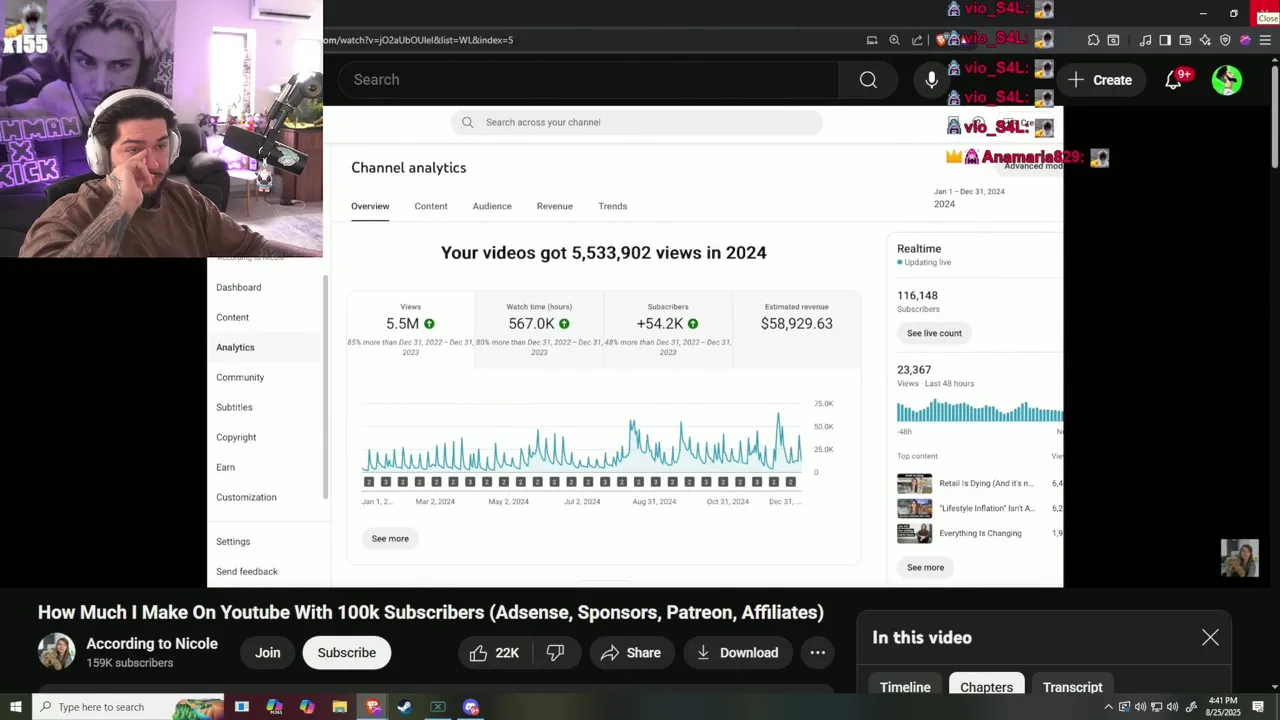Activate voice search microphone icon

tap(932, 80)
